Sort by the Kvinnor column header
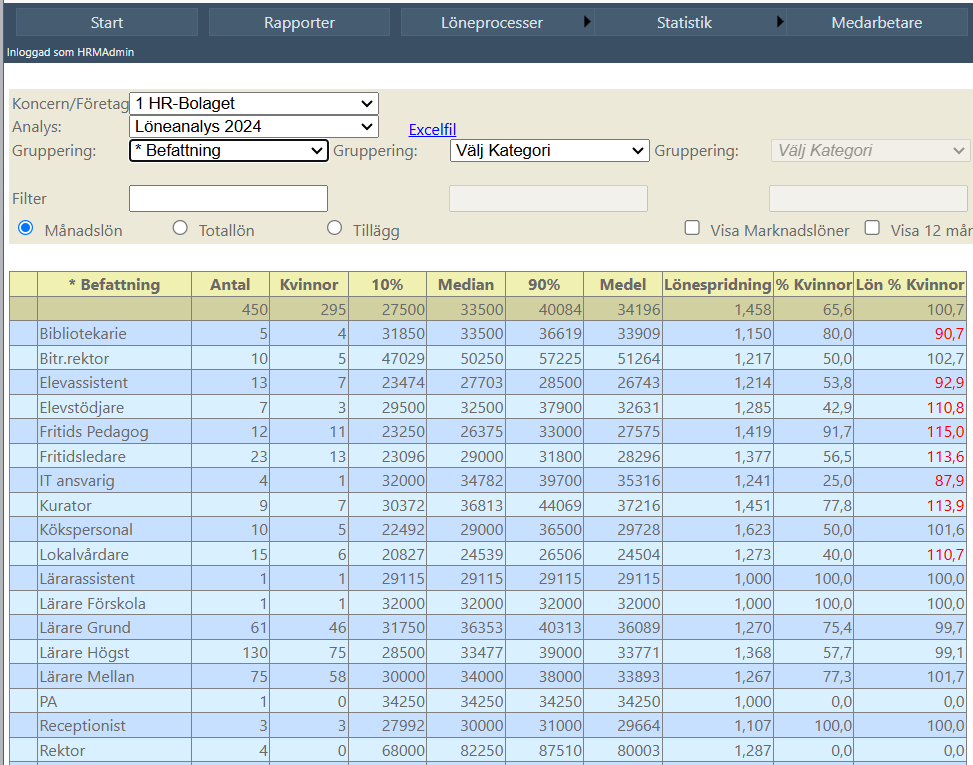Viewport: 973px width, 765px height. pyautogui.click(x=309, y=285)
